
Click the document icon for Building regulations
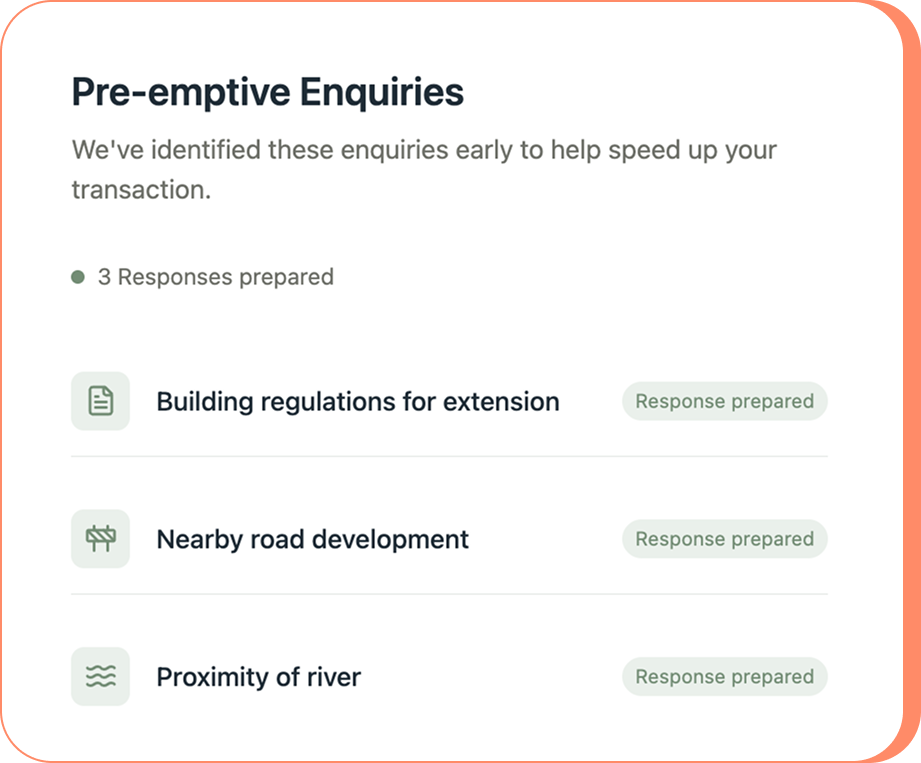[100, 401]
